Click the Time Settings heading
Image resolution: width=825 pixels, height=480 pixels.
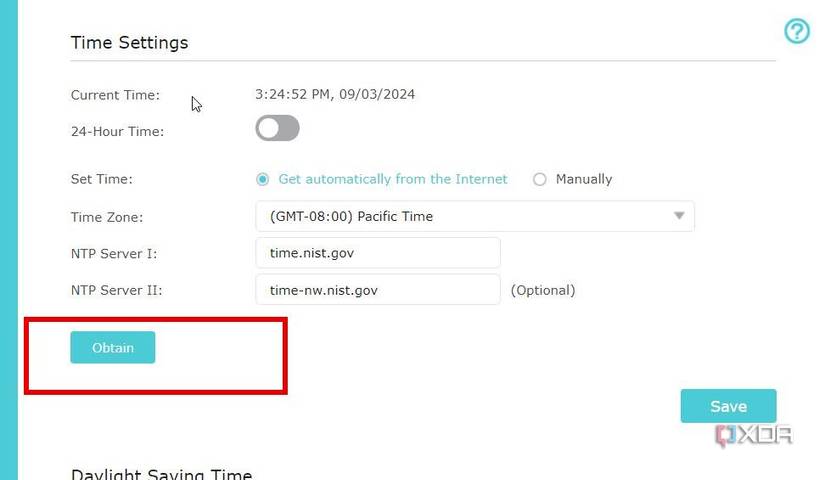[129, 43]
